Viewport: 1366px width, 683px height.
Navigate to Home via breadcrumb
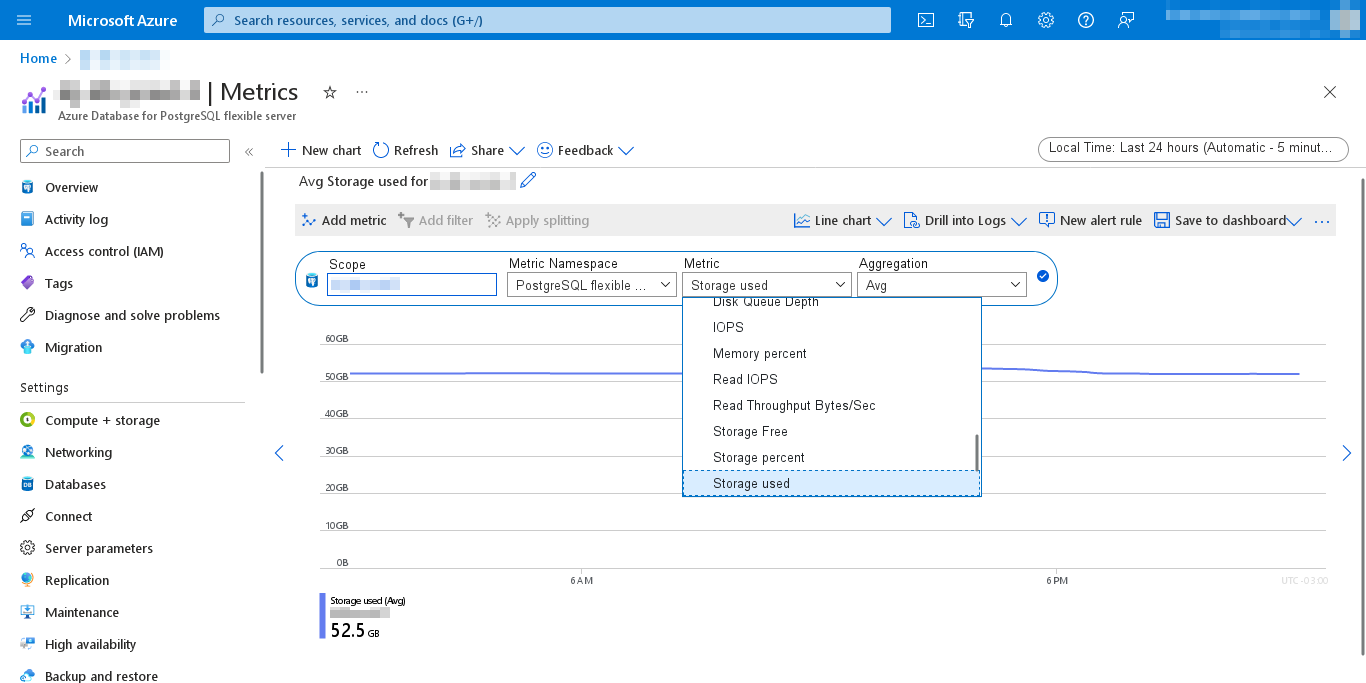[36, 58]
